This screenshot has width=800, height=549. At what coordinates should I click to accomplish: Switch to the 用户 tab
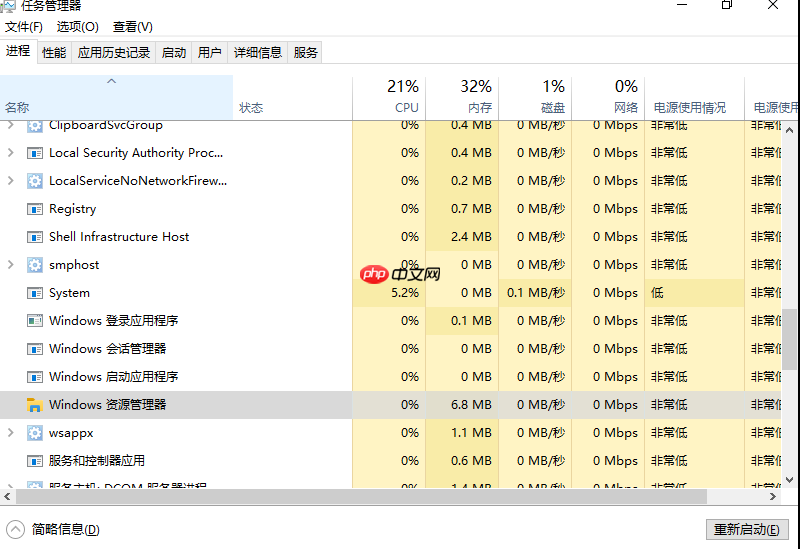[x=209, y=53]
